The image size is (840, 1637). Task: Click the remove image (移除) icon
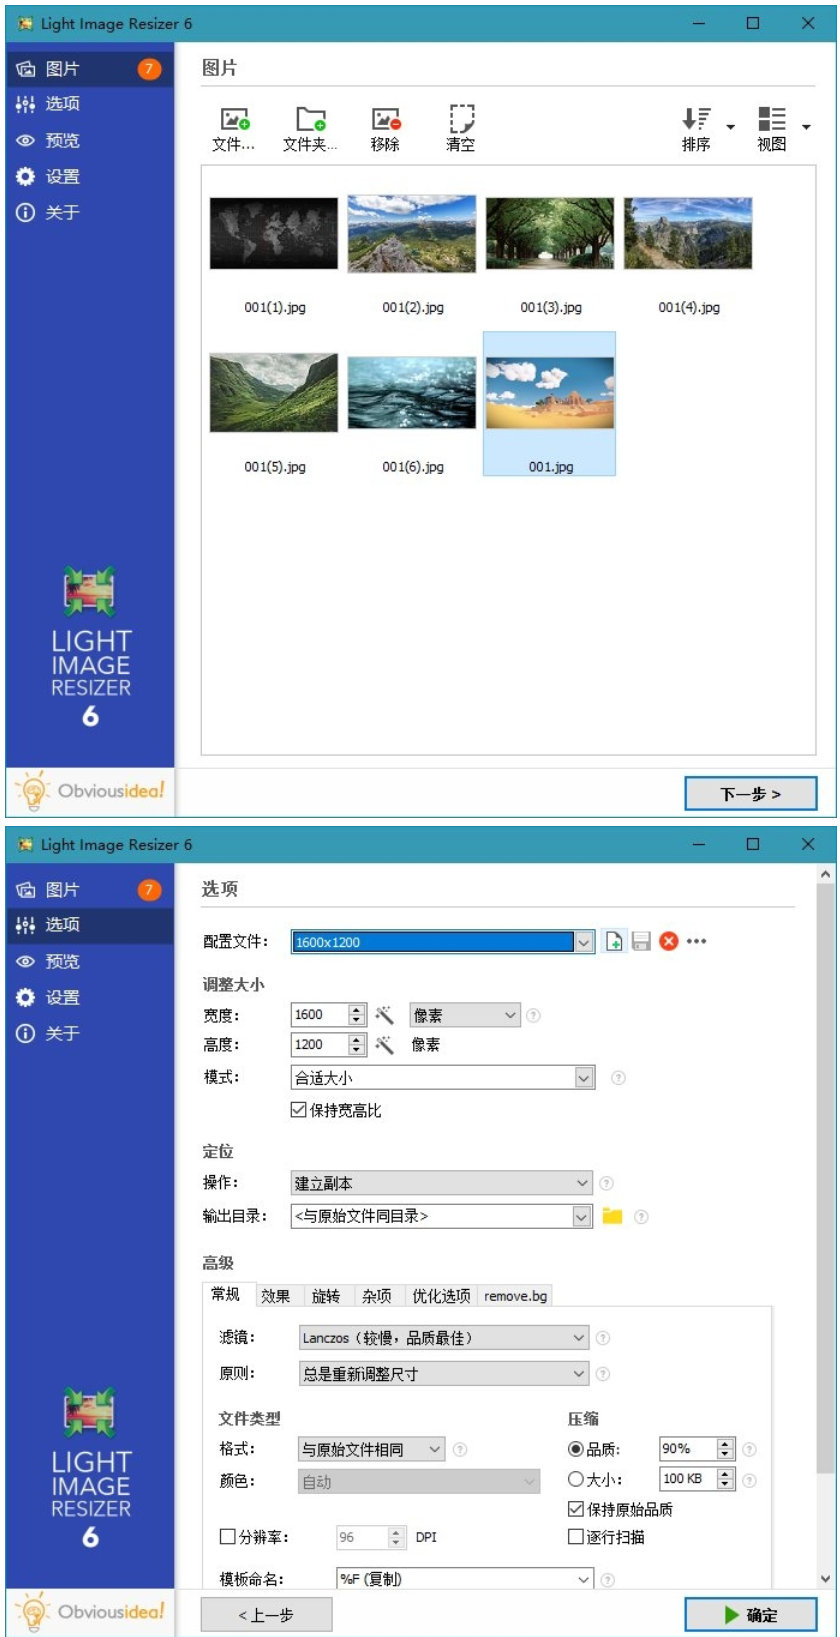point(385,121)
